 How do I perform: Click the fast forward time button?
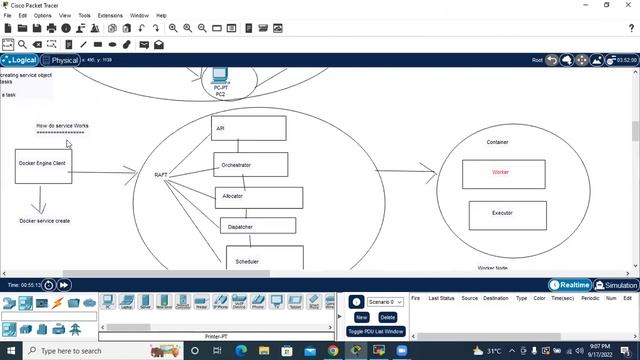(64, 285)
